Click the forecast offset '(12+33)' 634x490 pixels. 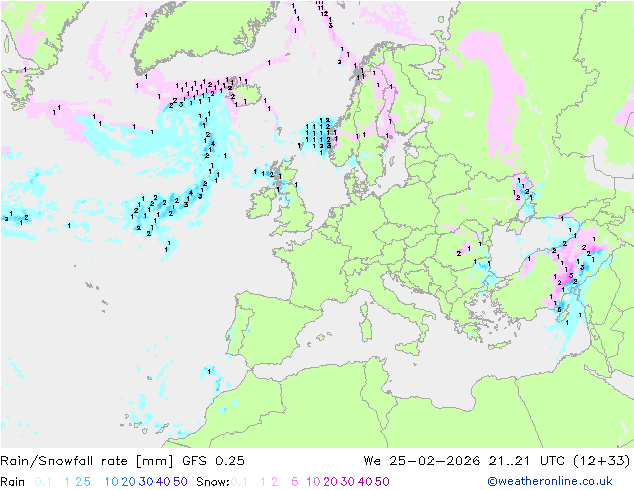tap(602, 461)
